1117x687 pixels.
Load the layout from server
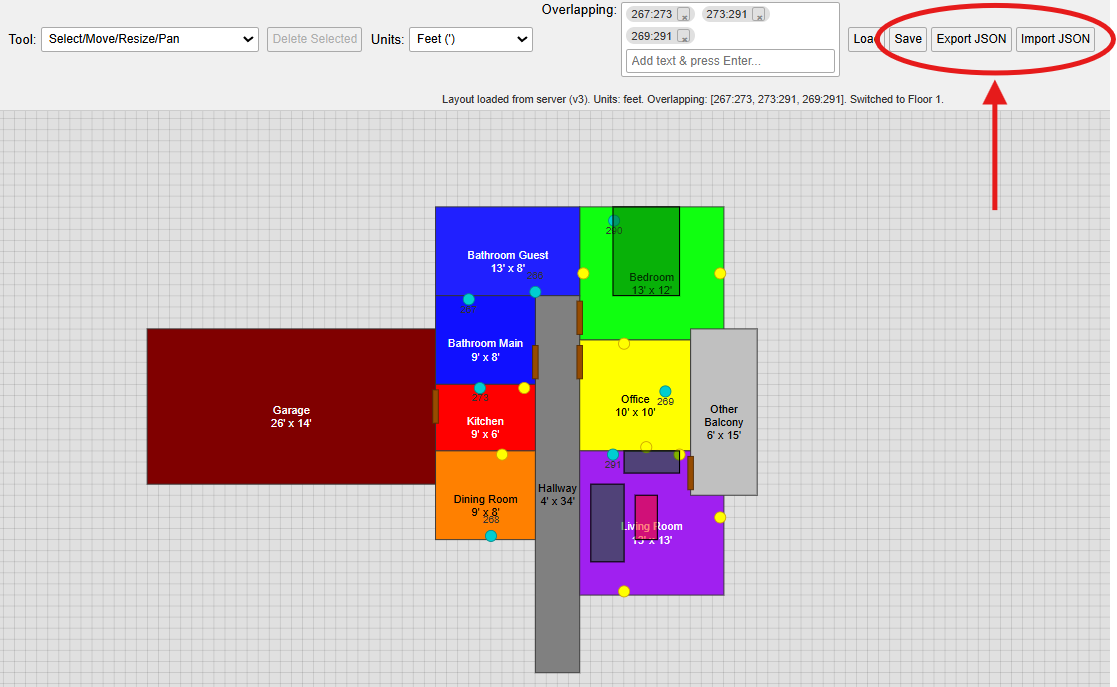[x=863, y=39]
